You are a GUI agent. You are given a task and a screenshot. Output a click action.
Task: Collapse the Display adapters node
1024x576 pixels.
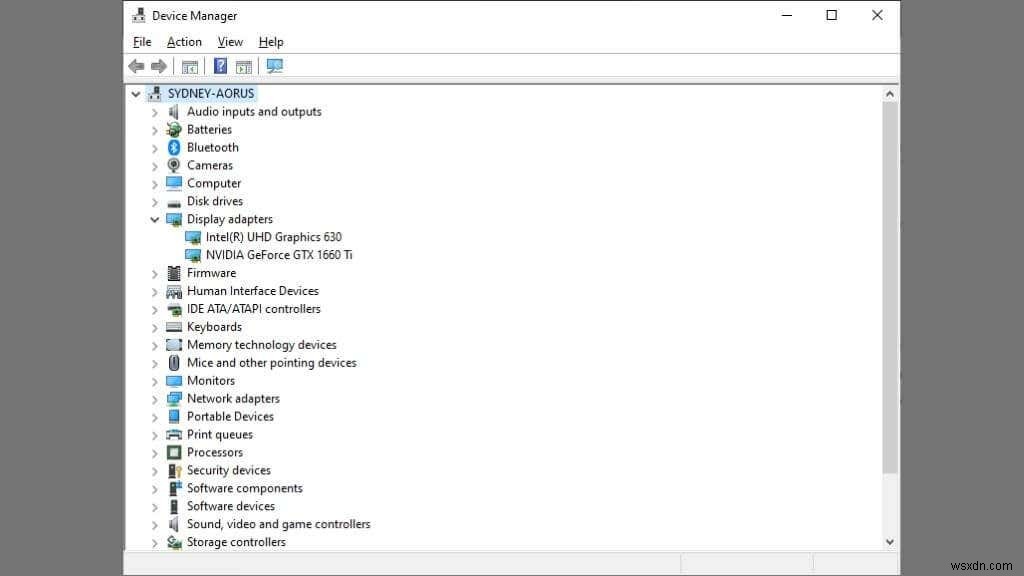(x=155, y=219)
